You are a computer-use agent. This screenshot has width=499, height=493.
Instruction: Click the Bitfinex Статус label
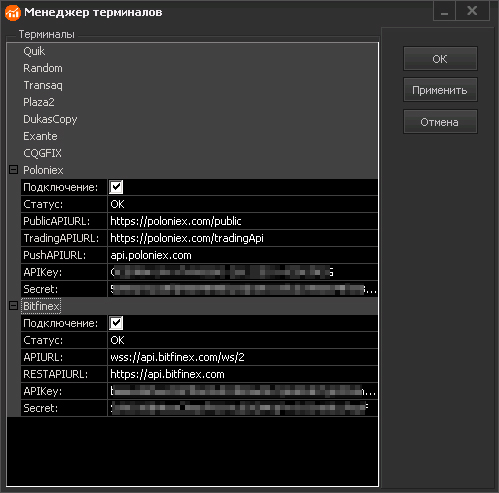pyautogui.click(x=43, y=340)
